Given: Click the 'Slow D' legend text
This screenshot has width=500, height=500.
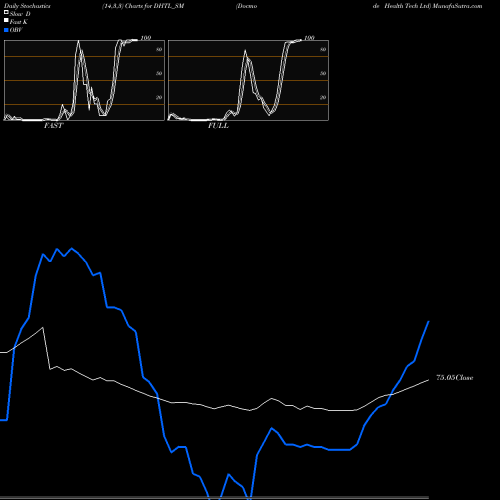Looking at the screenshot, I should pos(20,14).
